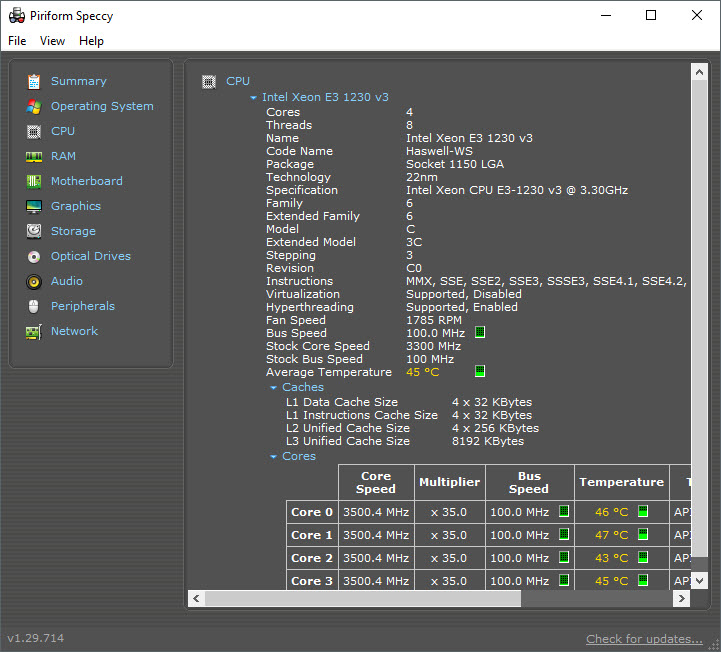This screenshot has height=652, width=721.
Task: Click the 1785 RPM fan speed value
Action: click(x=434, y=320)
